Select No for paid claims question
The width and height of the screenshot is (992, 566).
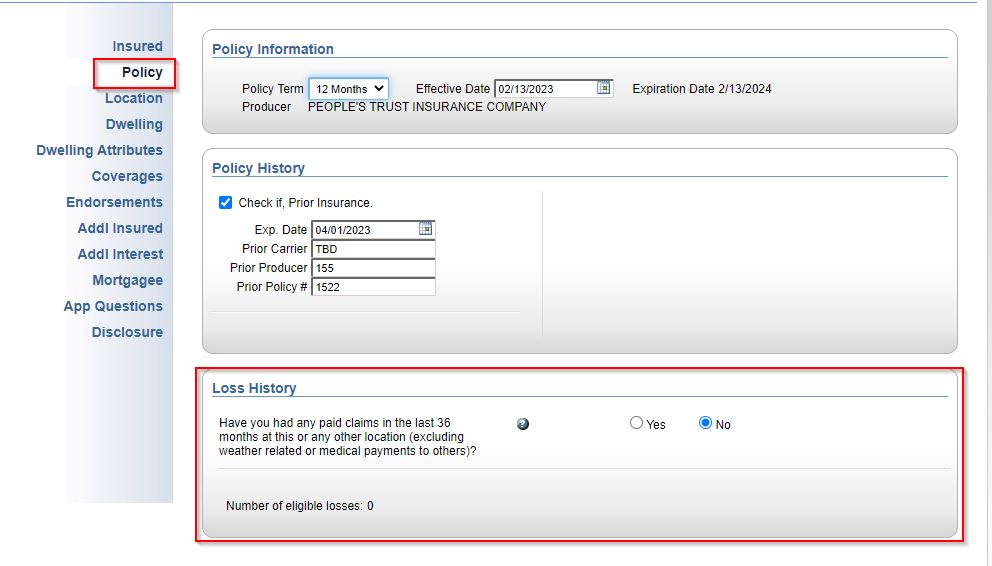(706, 423)
